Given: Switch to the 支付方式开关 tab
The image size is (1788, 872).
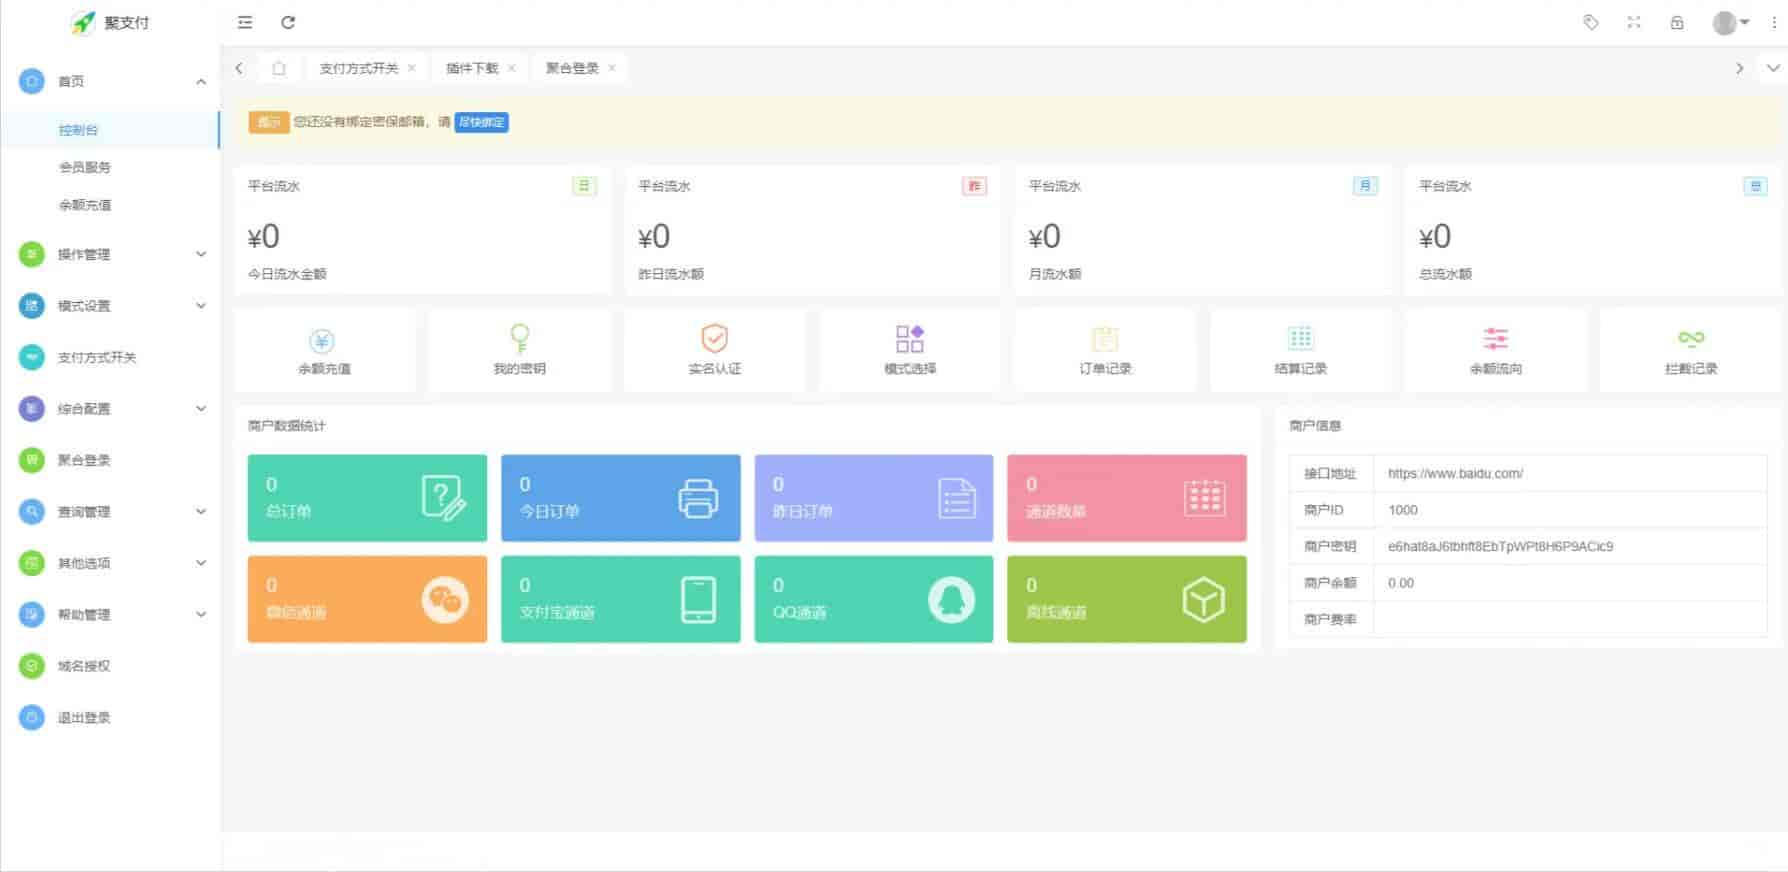Looking at the screenshot, I should (358, 68).
